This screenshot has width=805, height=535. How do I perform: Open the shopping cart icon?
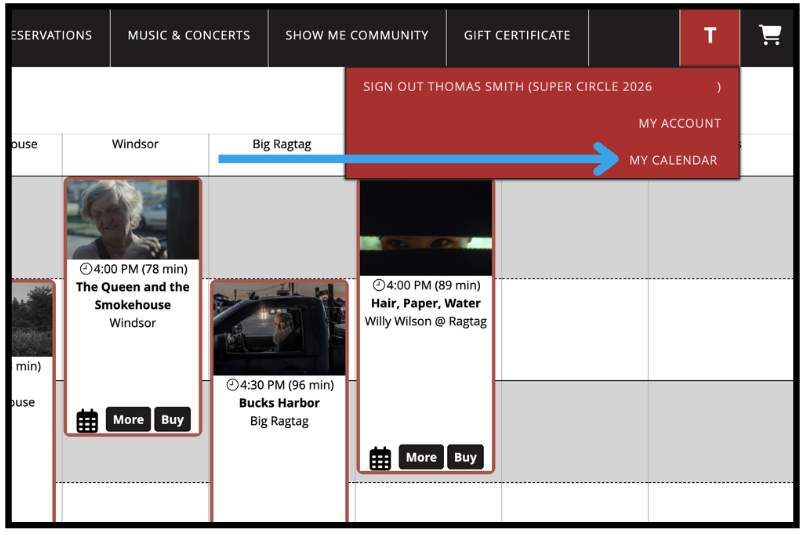[x=770, y=36]
